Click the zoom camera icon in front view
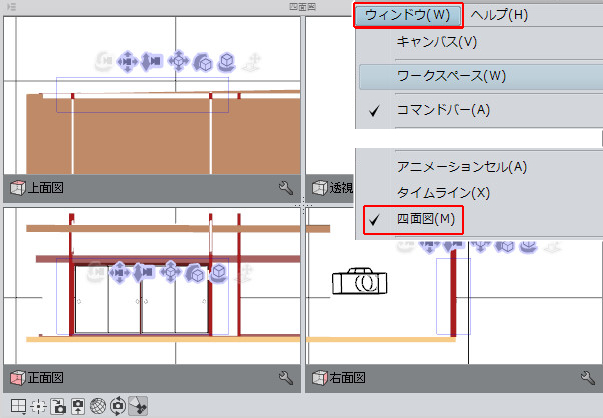Image resolution: width=603 pixels, height=418 pixels. (143, 272)
